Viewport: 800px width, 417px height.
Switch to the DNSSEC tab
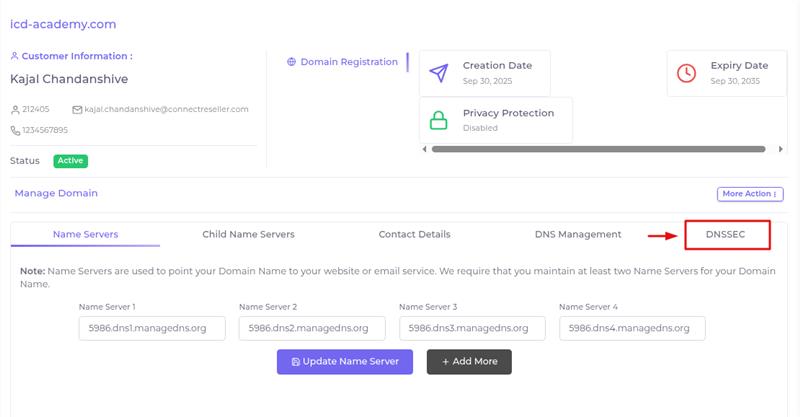(x=726, y=235)
